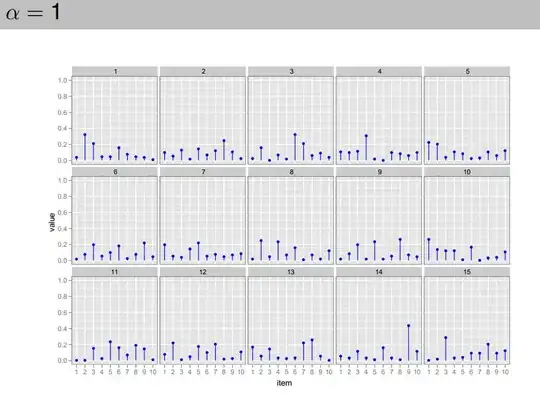The image size is (540, 397).
Task: Click the item 3 peak point in panel 15
Action: pos(446,338)
